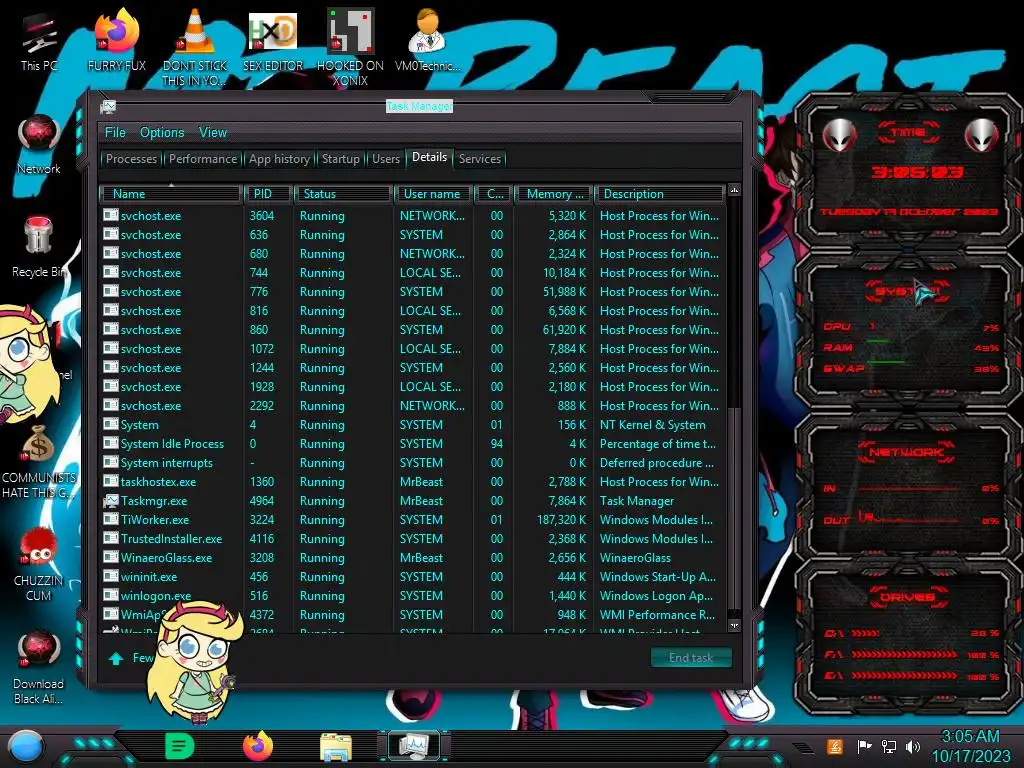Image resolution: width=1024 pixels, height=768 pixels.
Task: Click the scrollbar down arrow
Action: [734, 625]
